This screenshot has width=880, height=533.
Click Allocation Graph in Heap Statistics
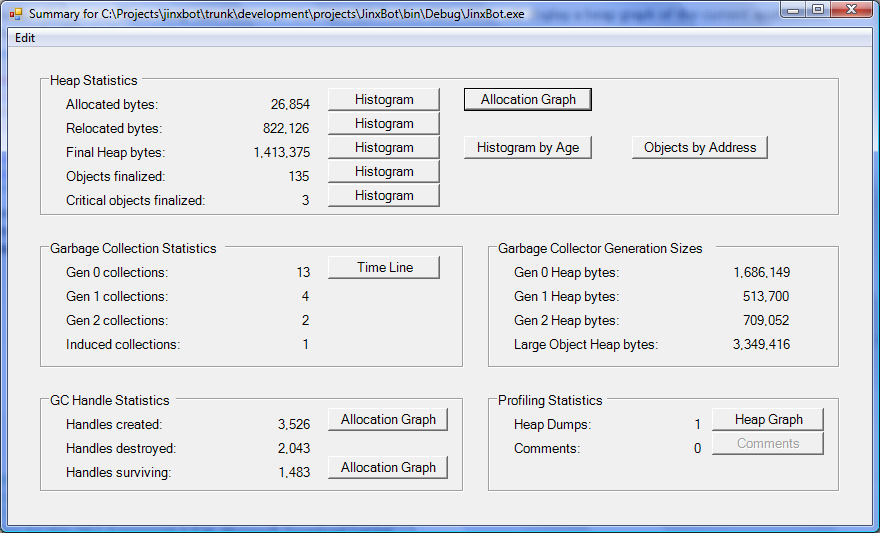(528, 100)
